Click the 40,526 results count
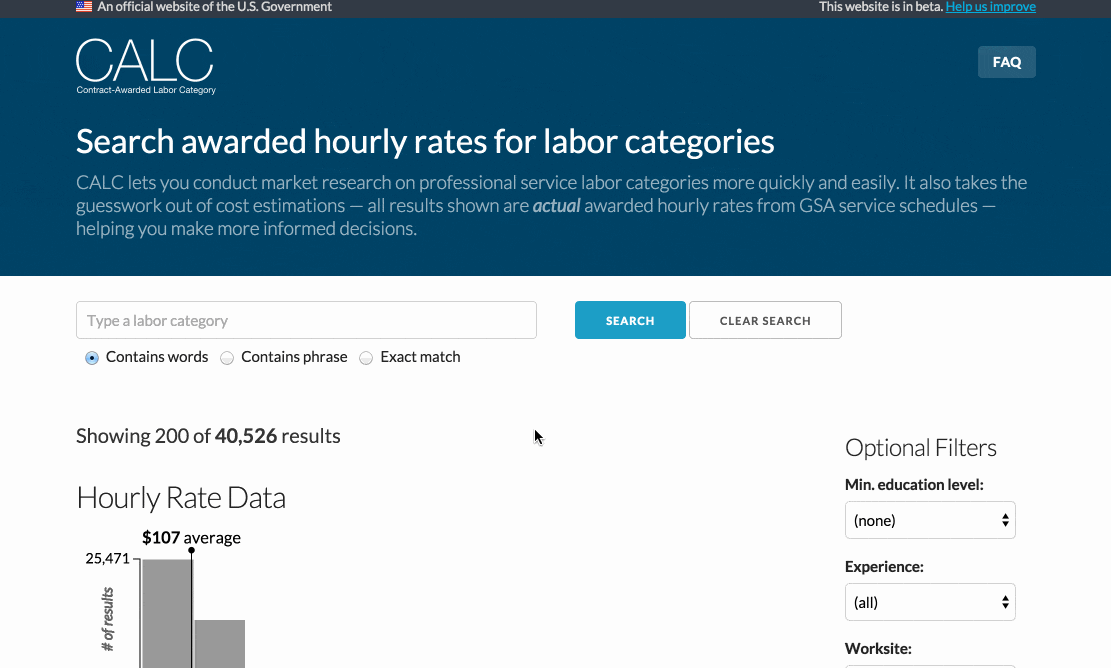This screenshot has width=1111, height=668. pos(246,436)
